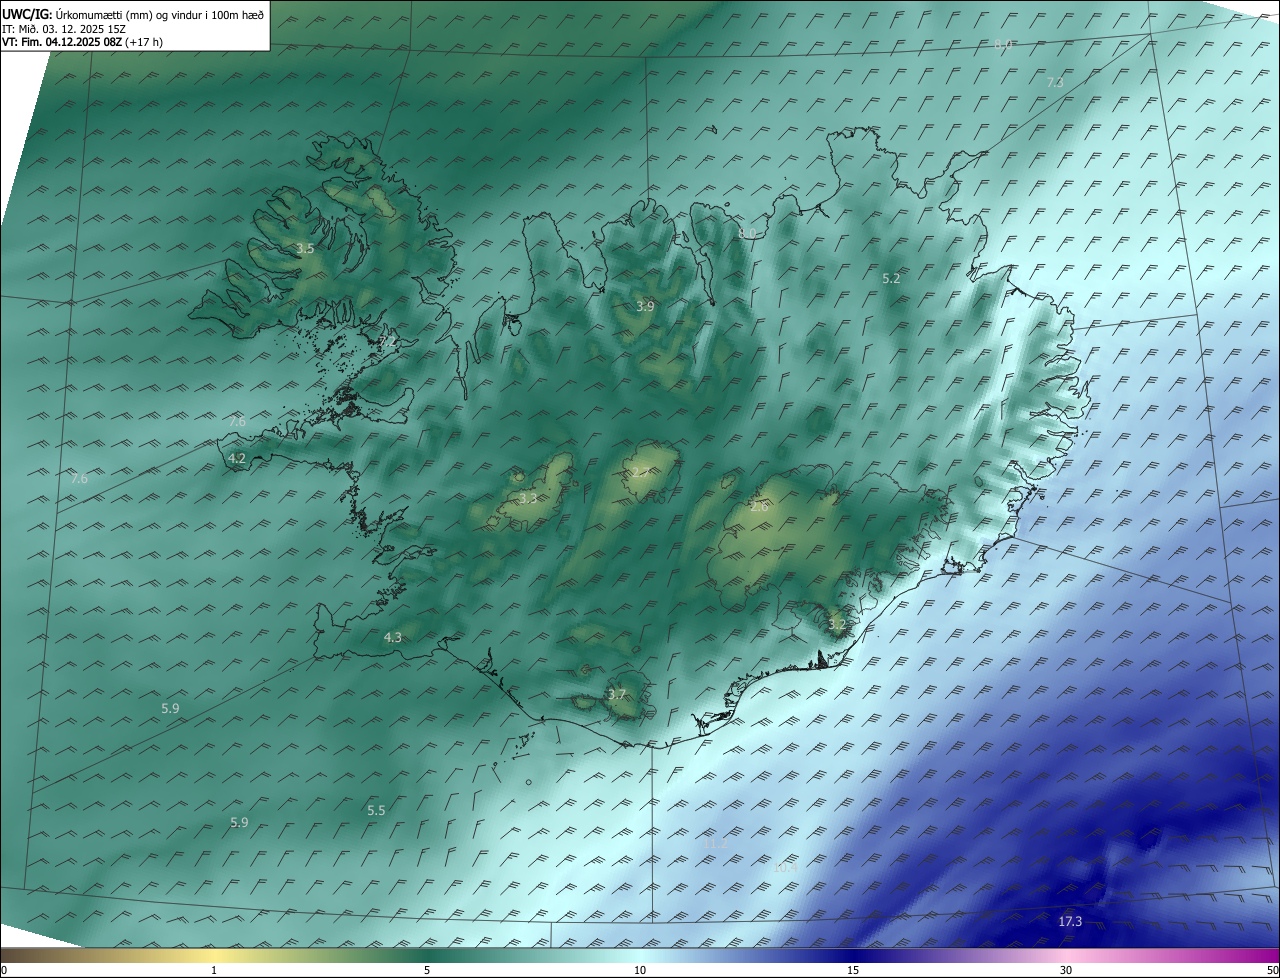Click the 5.2 value in northeast Iceland
Screen dimensions: 1280x978
tap(891, 279)
